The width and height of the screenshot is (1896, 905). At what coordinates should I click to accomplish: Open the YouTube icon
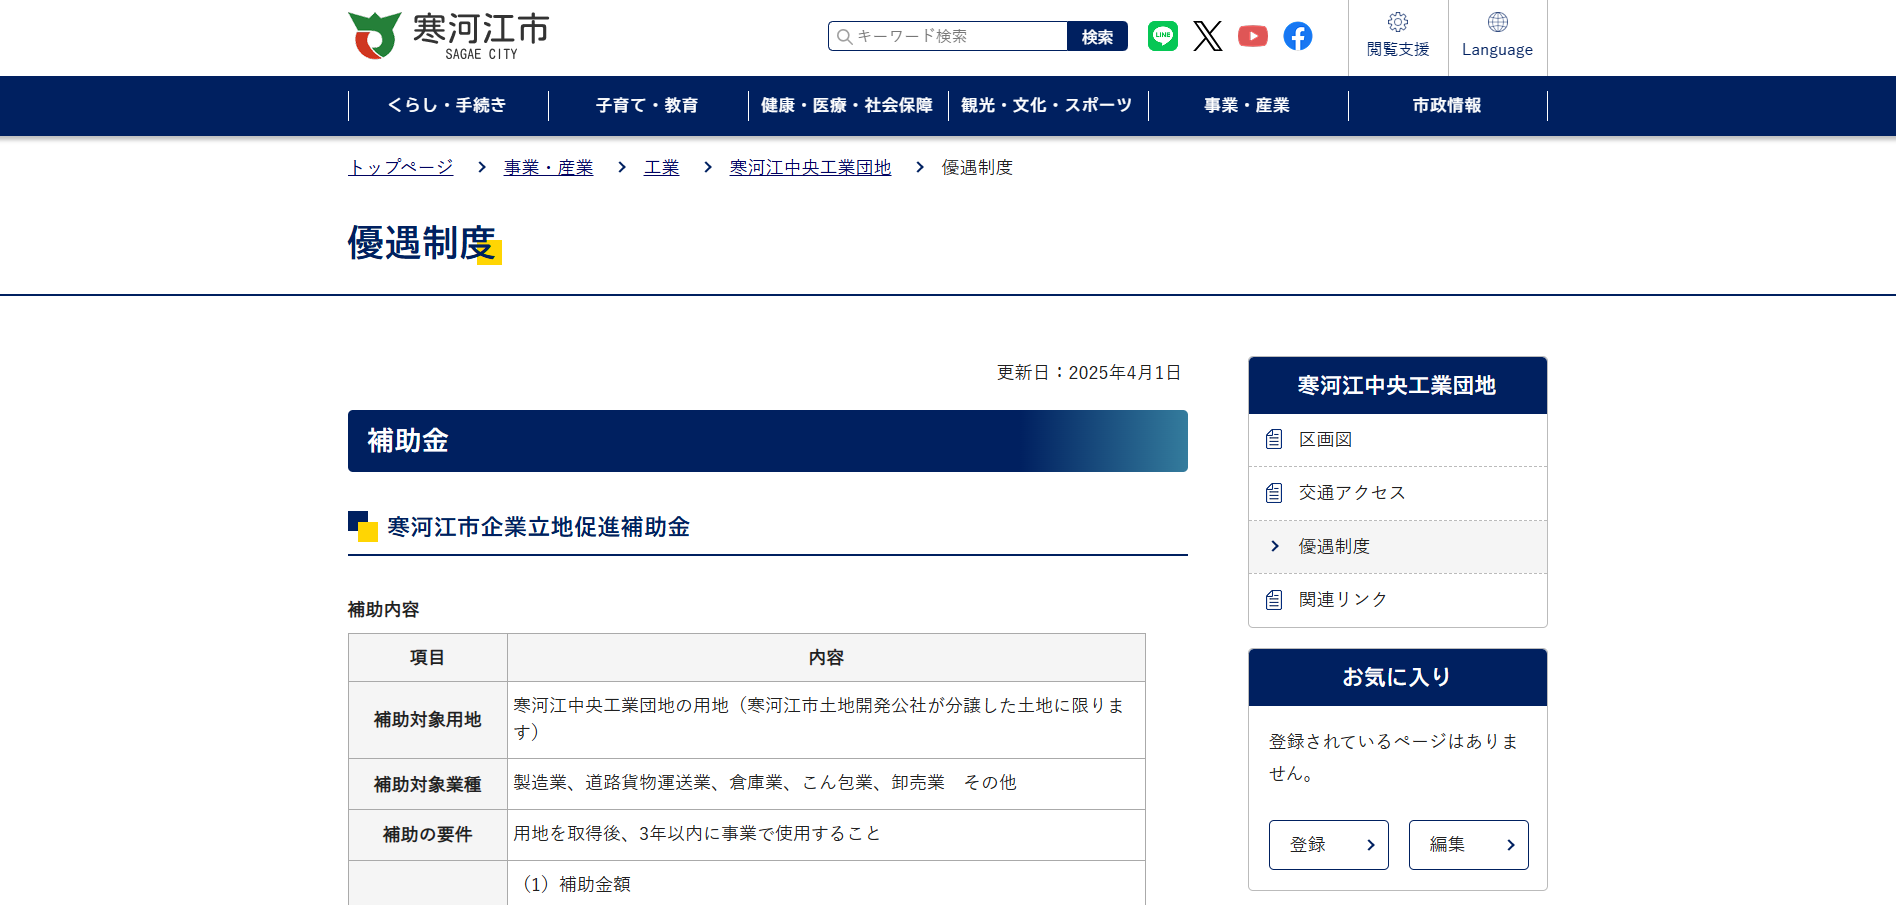coord(1253,36)
